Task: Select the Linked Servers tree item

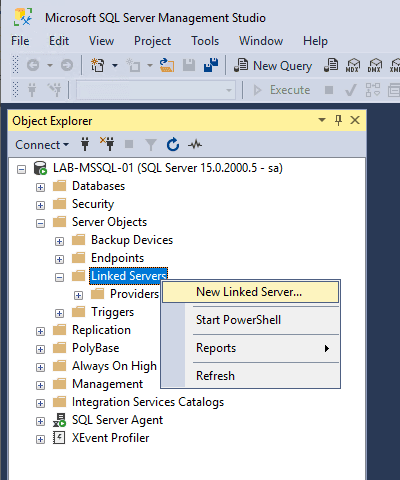Action: 129,276
